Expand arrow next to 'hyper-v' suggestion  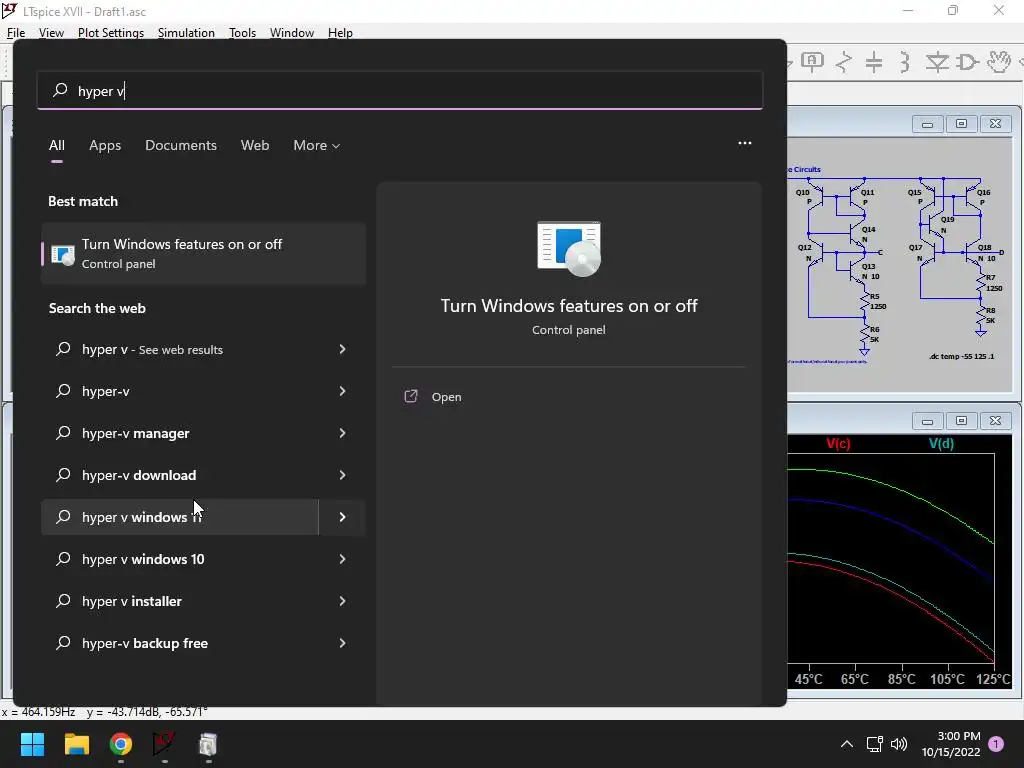pos(342,391)
